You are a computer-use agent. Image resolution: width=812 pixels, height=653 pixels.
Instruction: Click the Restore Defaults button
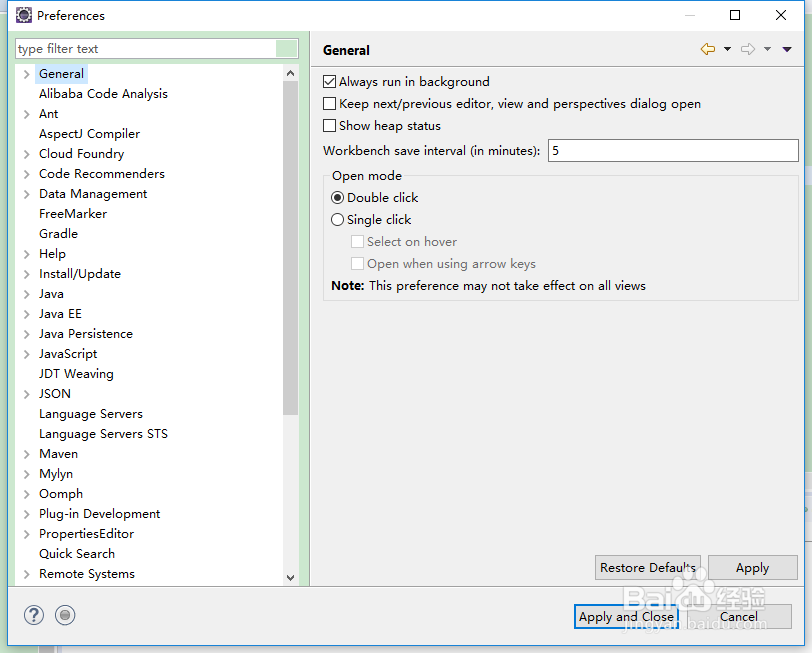pos(647,568)
